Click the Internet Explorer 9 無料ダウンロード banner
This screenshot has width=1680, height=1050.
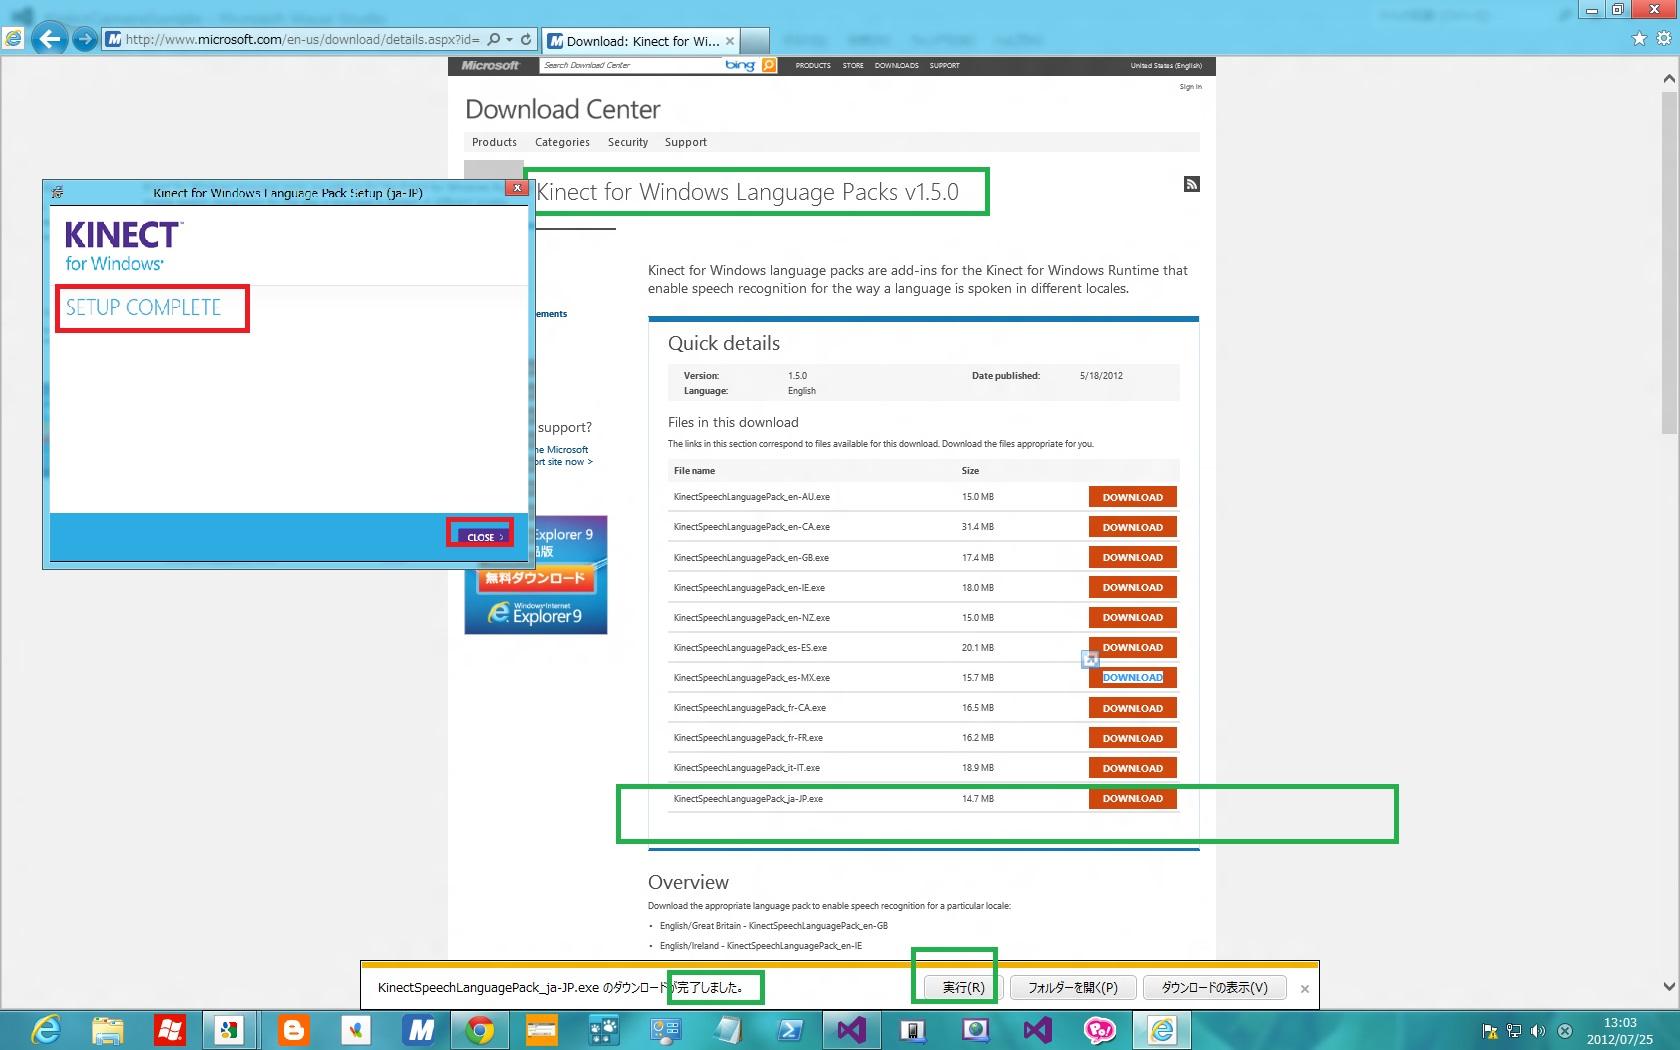(x=536, y=576)
